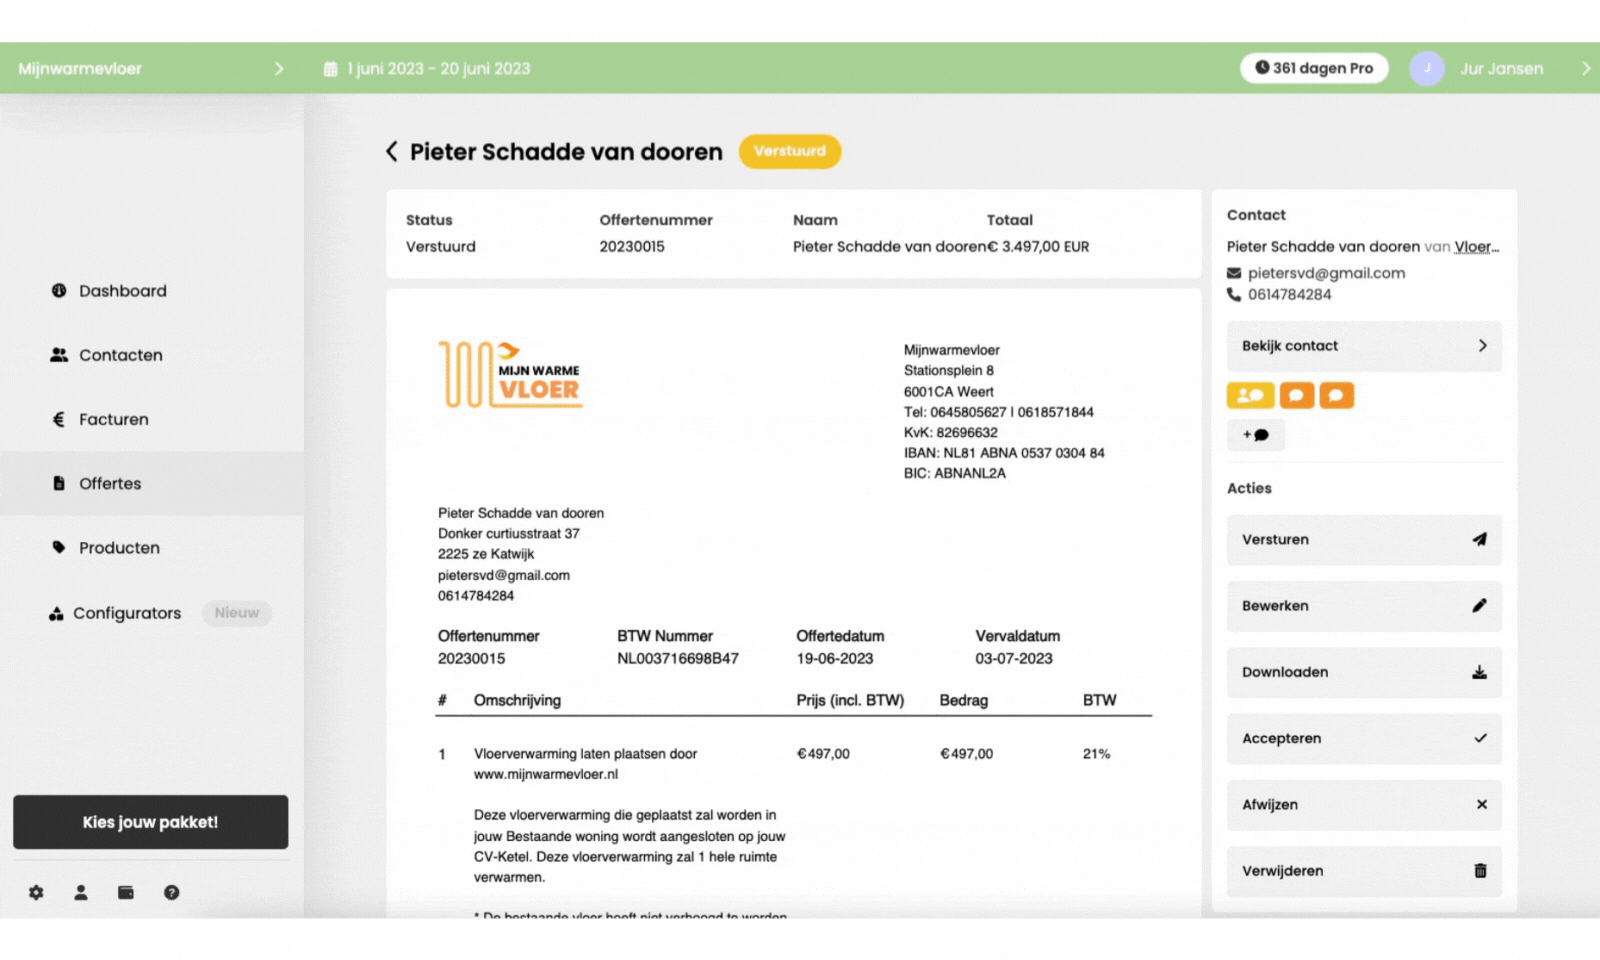Click the yellow contact conversation badge
1600x960 pixels.
[x=1250, y=395]
